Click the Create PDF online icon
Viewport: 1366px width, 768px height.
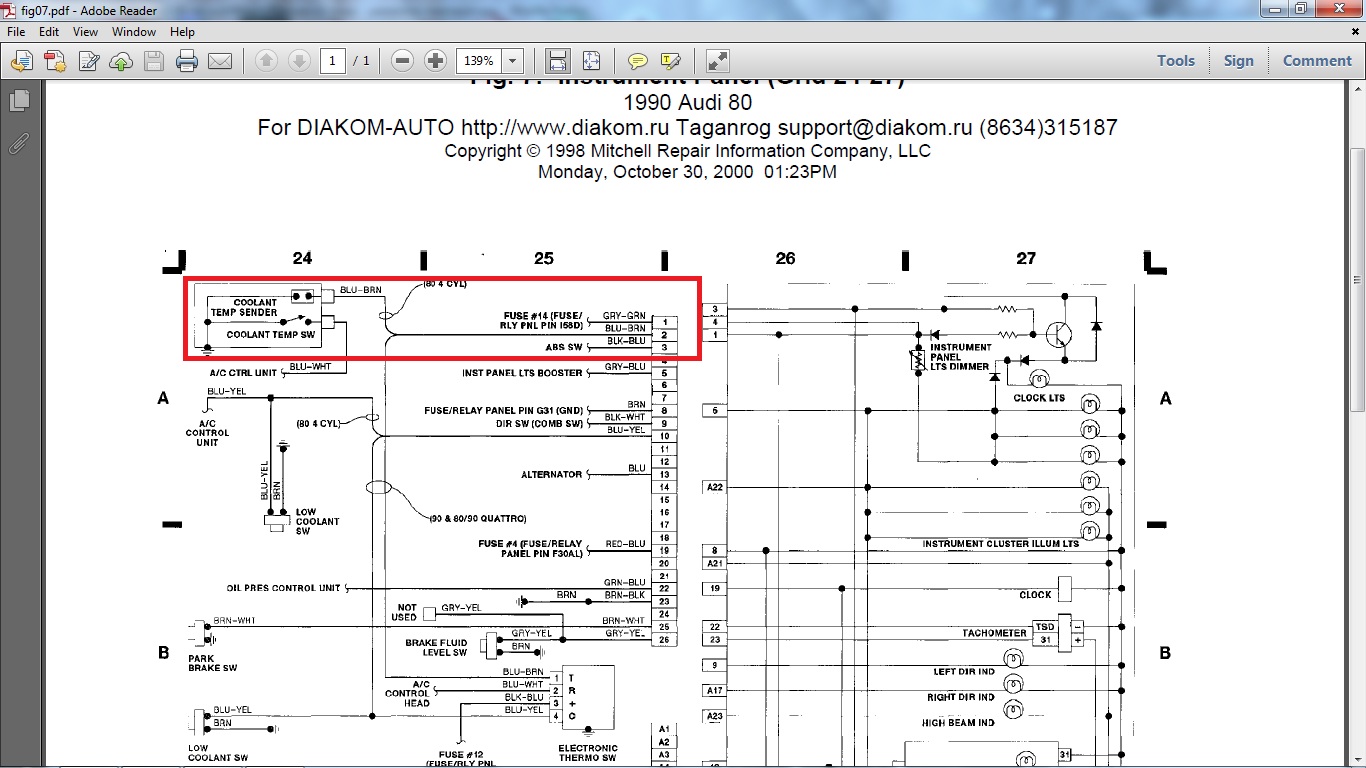click(54, 61)
